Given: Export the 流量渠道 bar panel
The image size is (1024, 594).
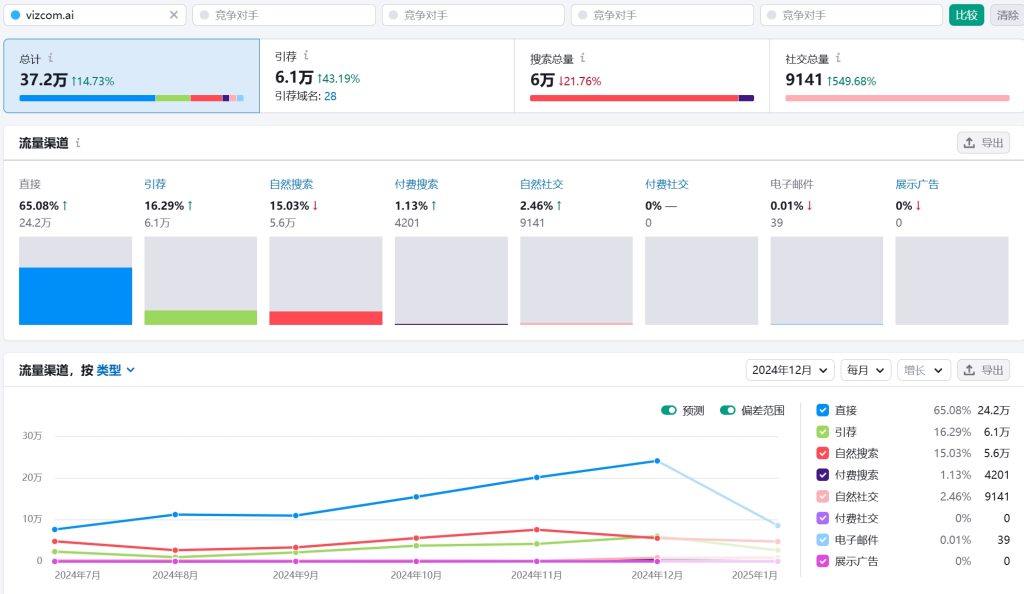Looking at the screenshot, I should tap(983, 143).
